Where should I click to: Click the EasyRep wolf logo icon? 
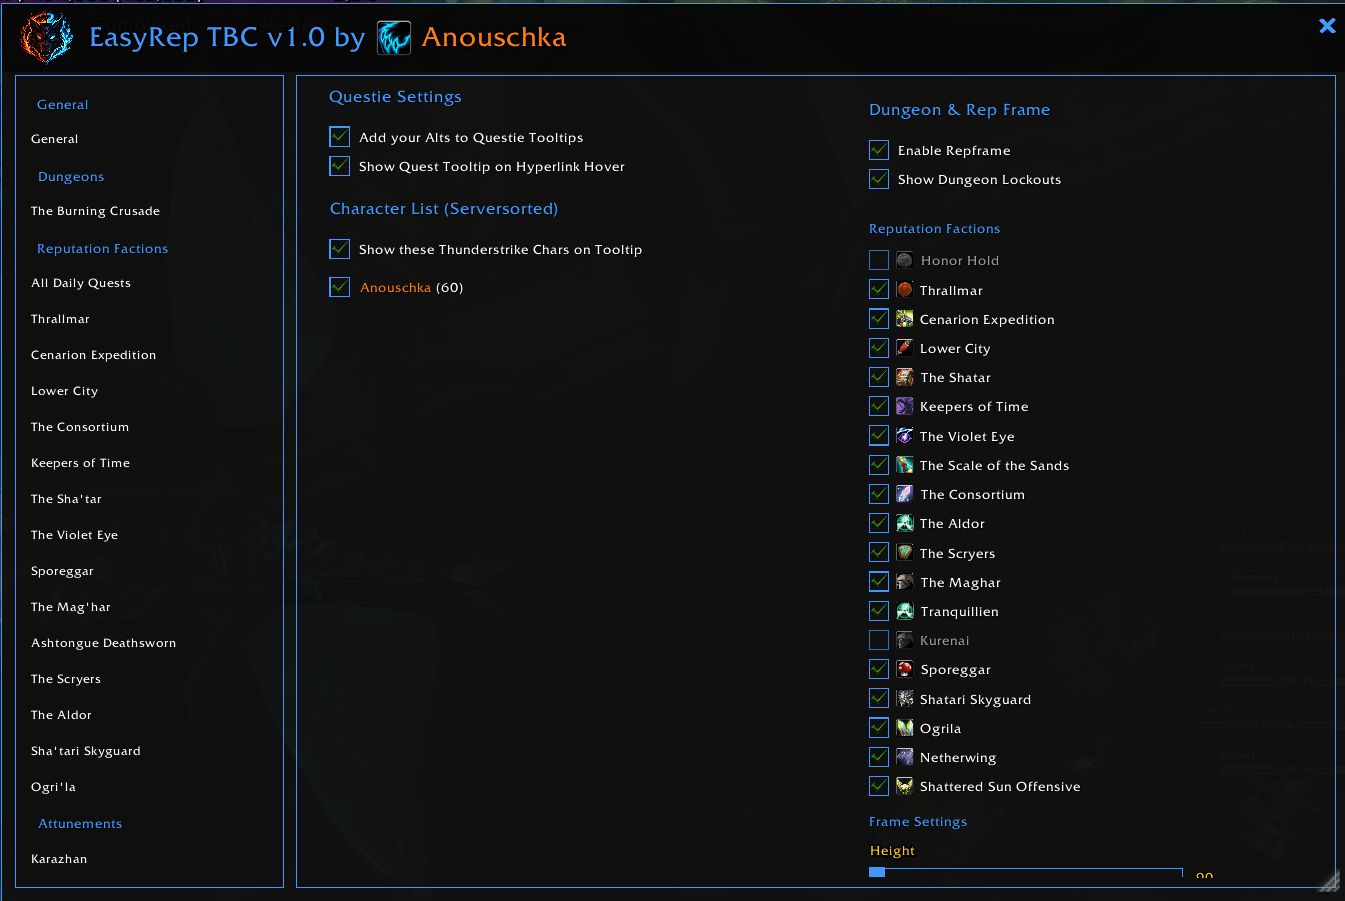(46, 38)
